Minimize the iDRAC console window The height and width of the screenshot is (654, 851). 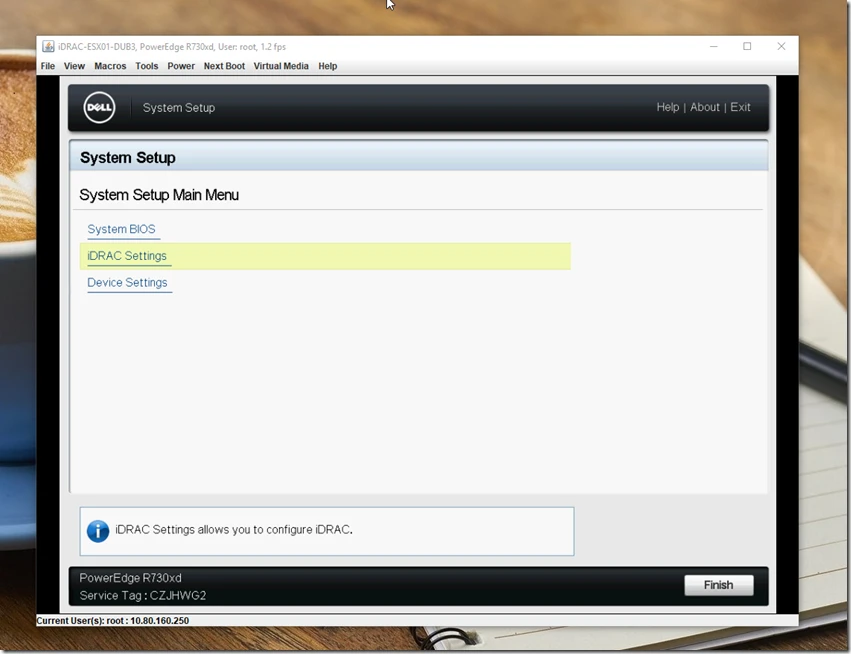pyautogui.click(x=714, y=47)
